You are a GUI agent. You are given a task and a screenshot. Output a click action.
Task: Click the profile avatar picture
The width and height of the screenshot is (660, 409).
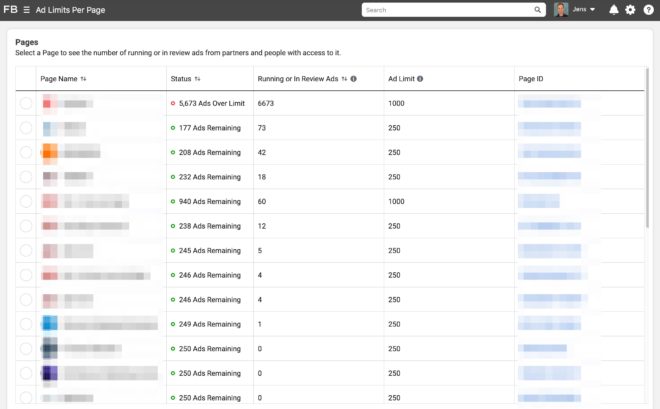(x=561, y=9)
